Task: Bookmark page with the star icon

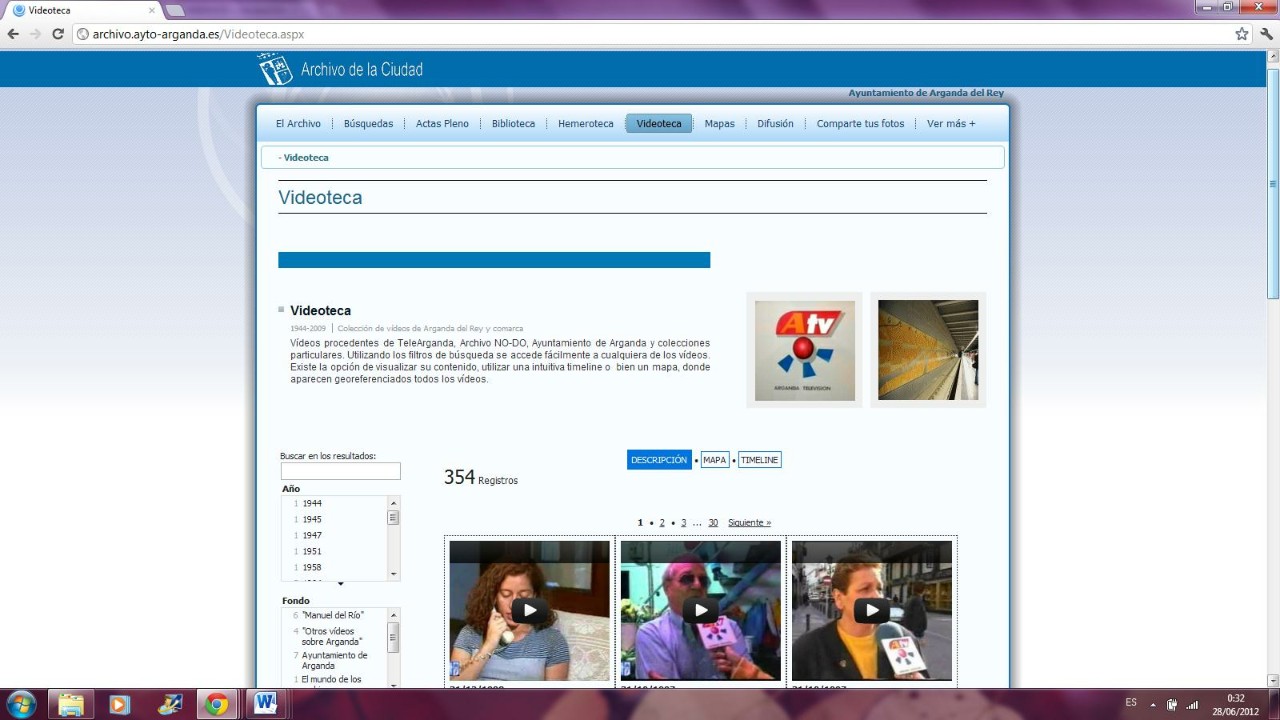Action: pyautogui.click(x=1241, y=34)
